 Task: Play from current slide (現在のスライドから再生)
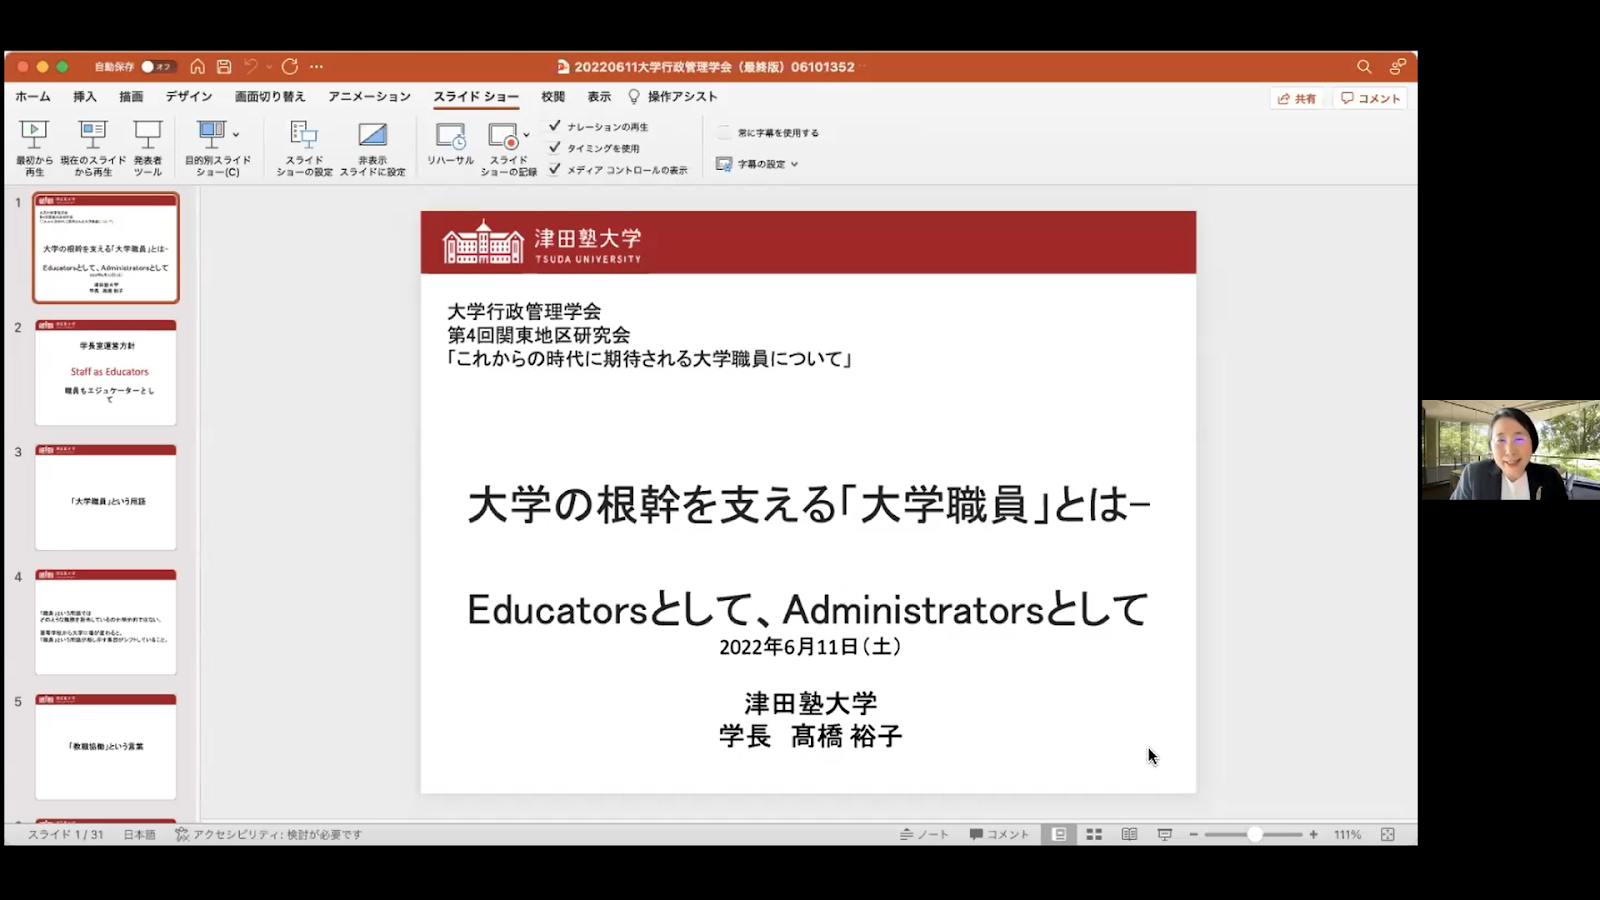(x=93, y=147)
